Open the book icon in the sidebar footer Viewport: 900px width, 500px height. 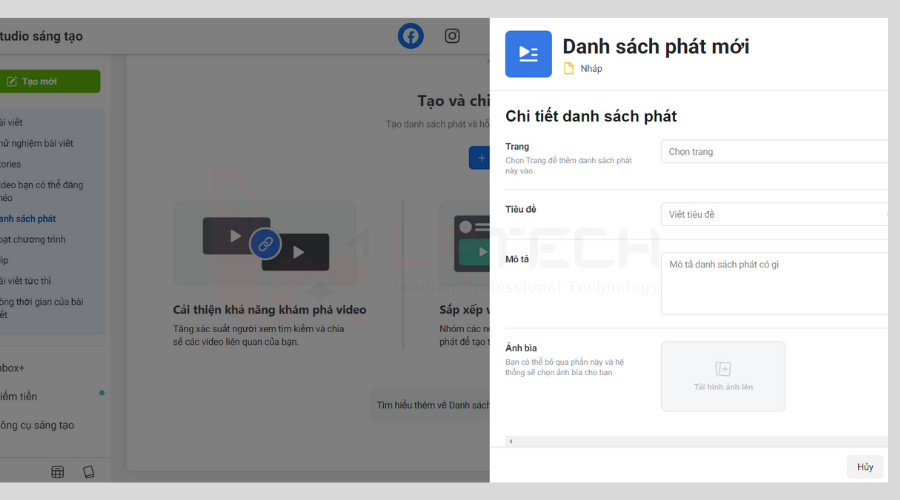88,472
